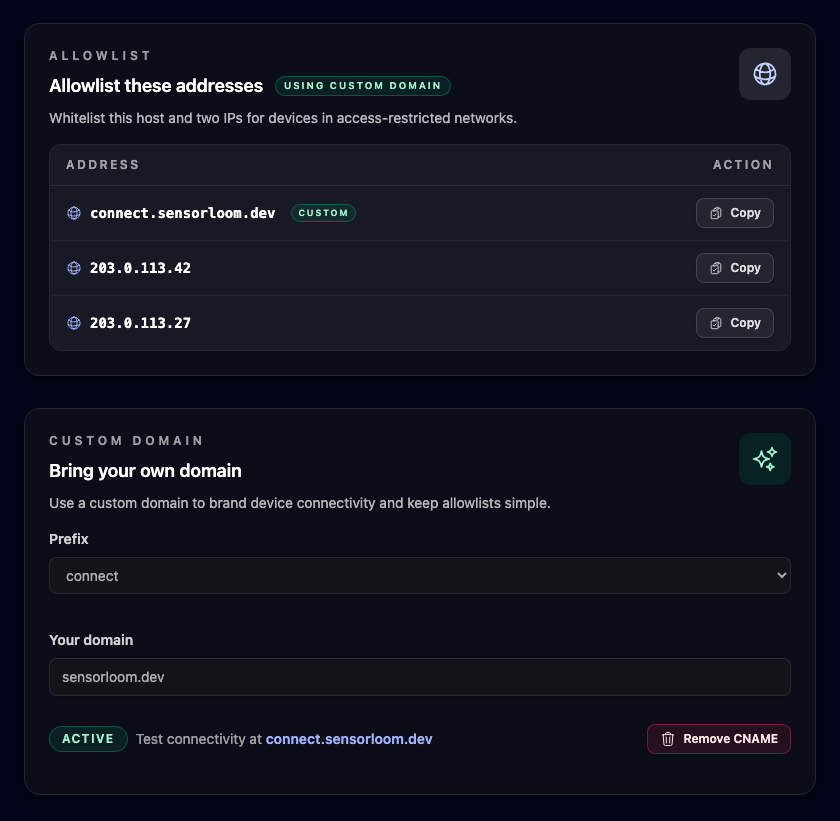840x821 pixels.
Task: Click the globe icon beside connect.sensorloom.dev
Action: [x=73, y=213]
